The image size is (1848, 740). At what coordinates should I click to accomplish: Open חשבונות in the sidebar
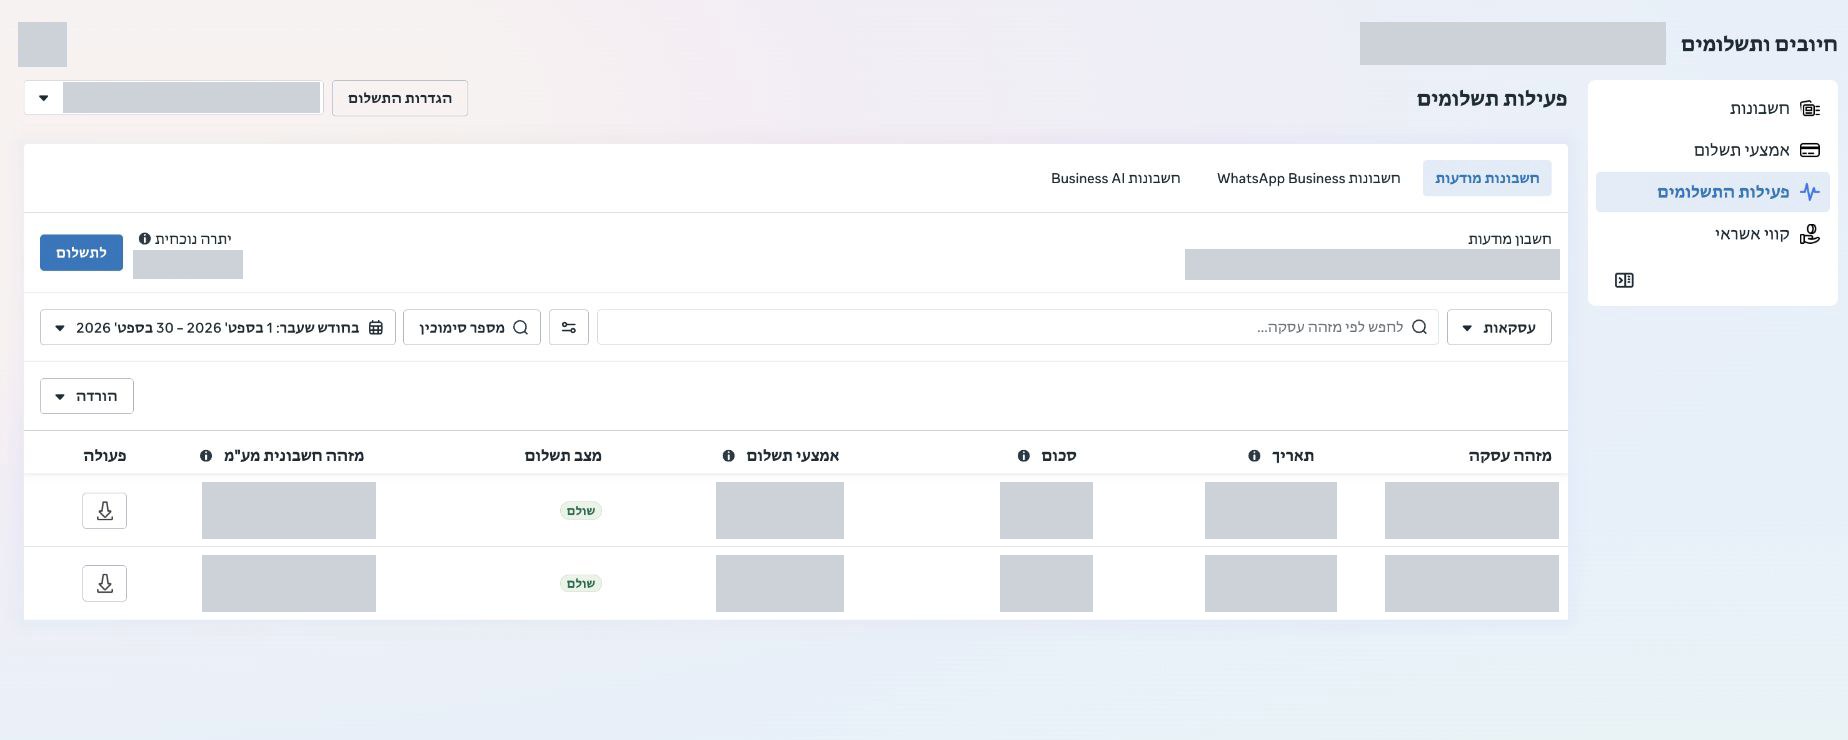1712,108
